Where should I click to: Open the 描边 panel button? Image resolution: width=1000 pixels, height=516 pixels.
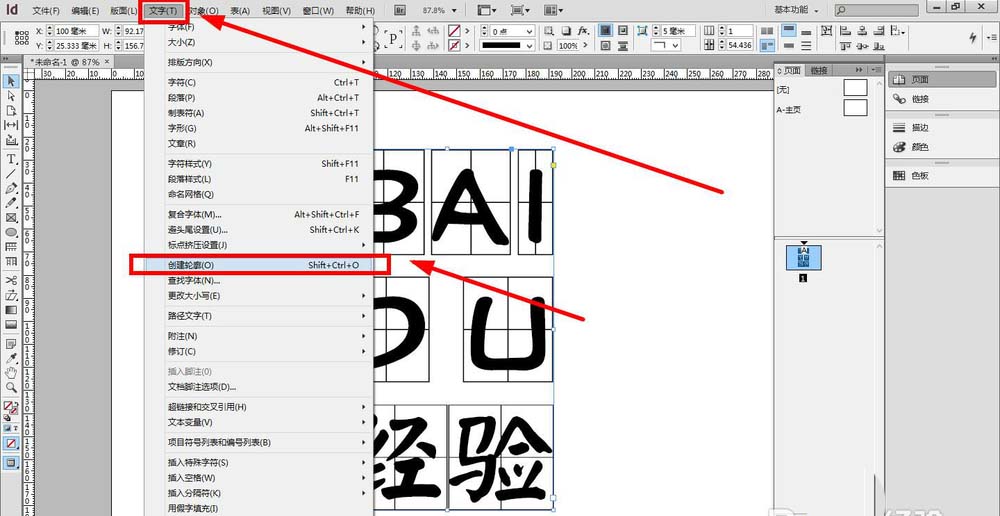pyautogui.click(x=941, y=128)
